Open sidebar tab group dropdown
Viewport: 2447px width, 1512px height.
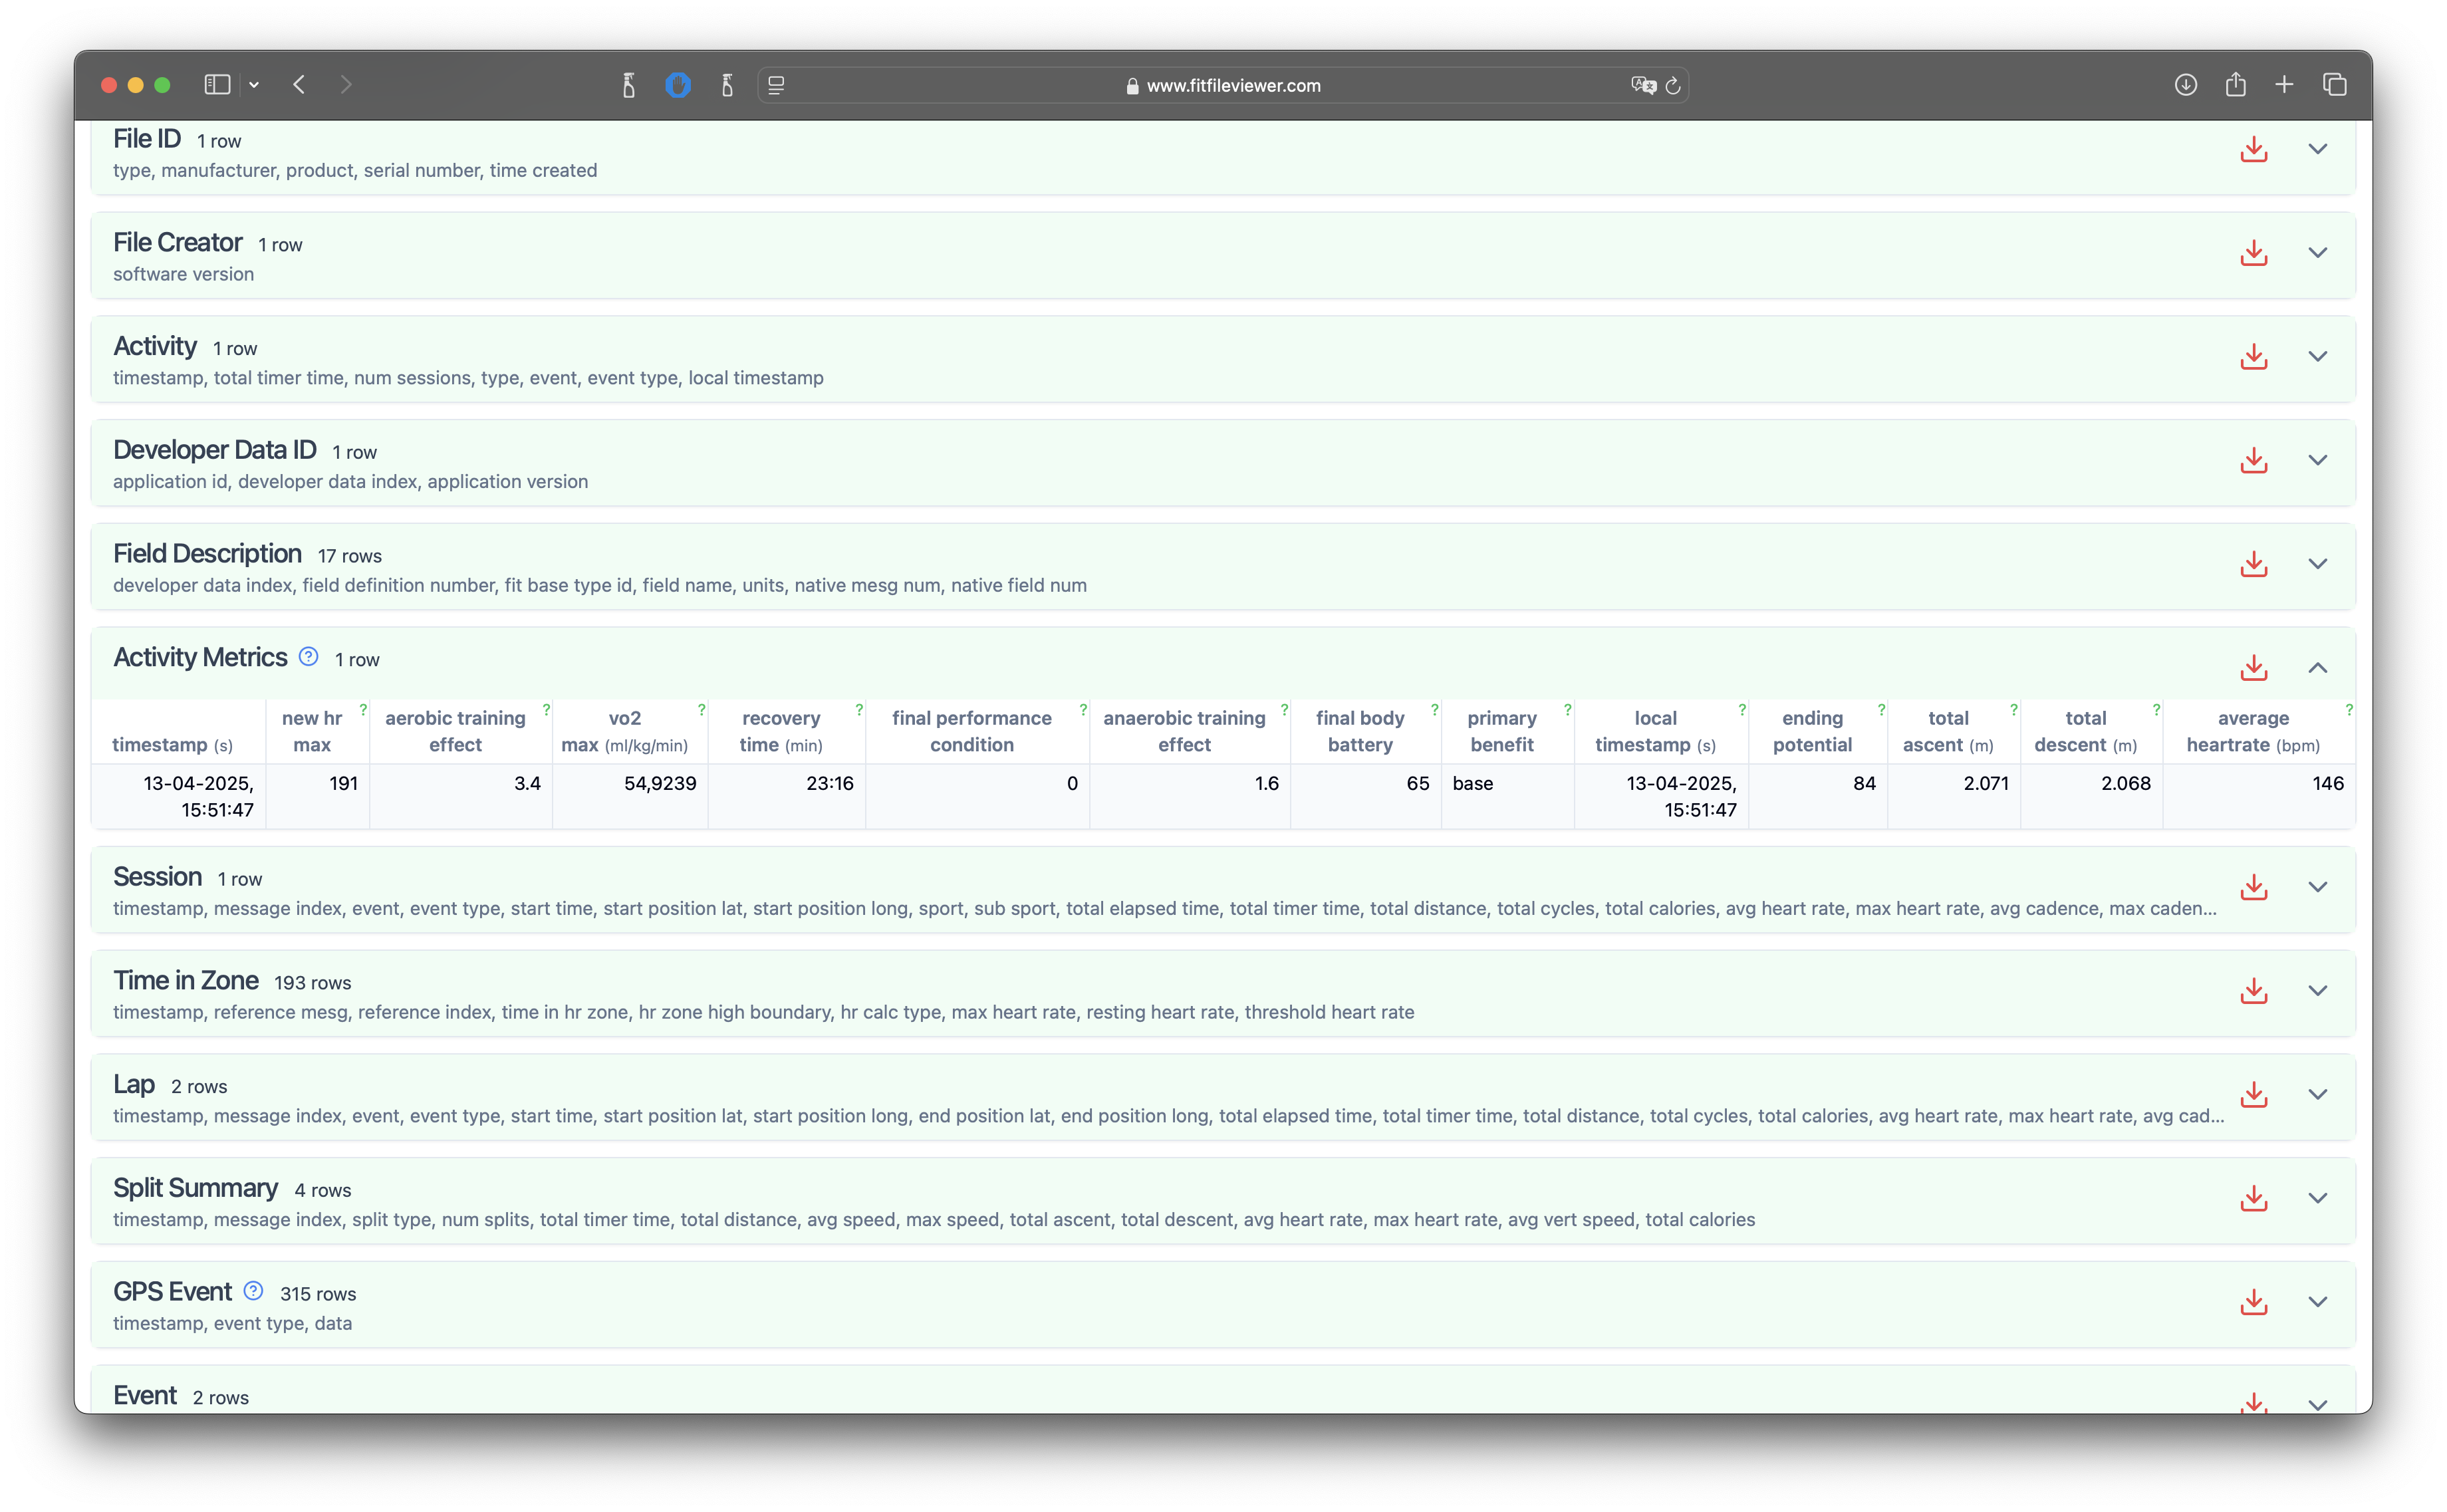tap(254, 85)
